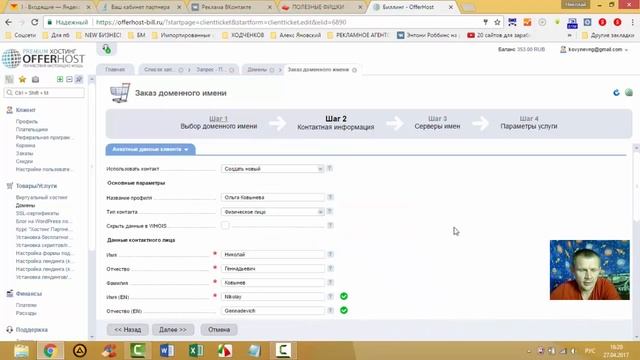The width and height of the screenshot is (640, 360).
Task: Open Виртуальный хостинг in the sidebar
Action: 41,197
